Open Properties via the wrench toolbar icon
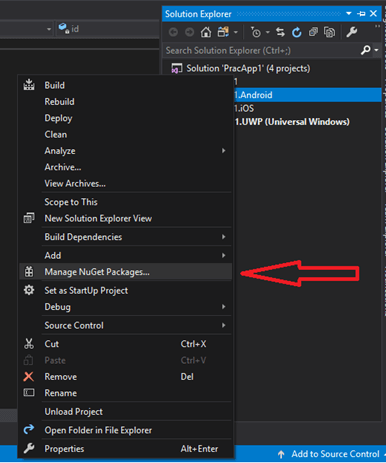386x463 pixels. coord(352,32)
